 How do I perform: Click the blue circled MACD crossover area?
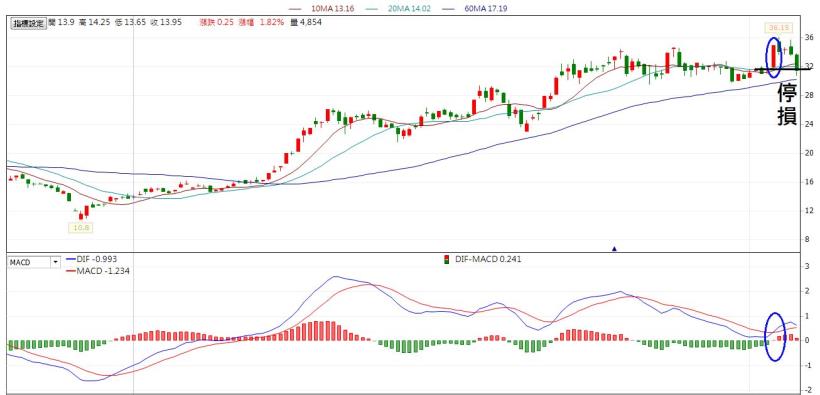click(776, 336)
